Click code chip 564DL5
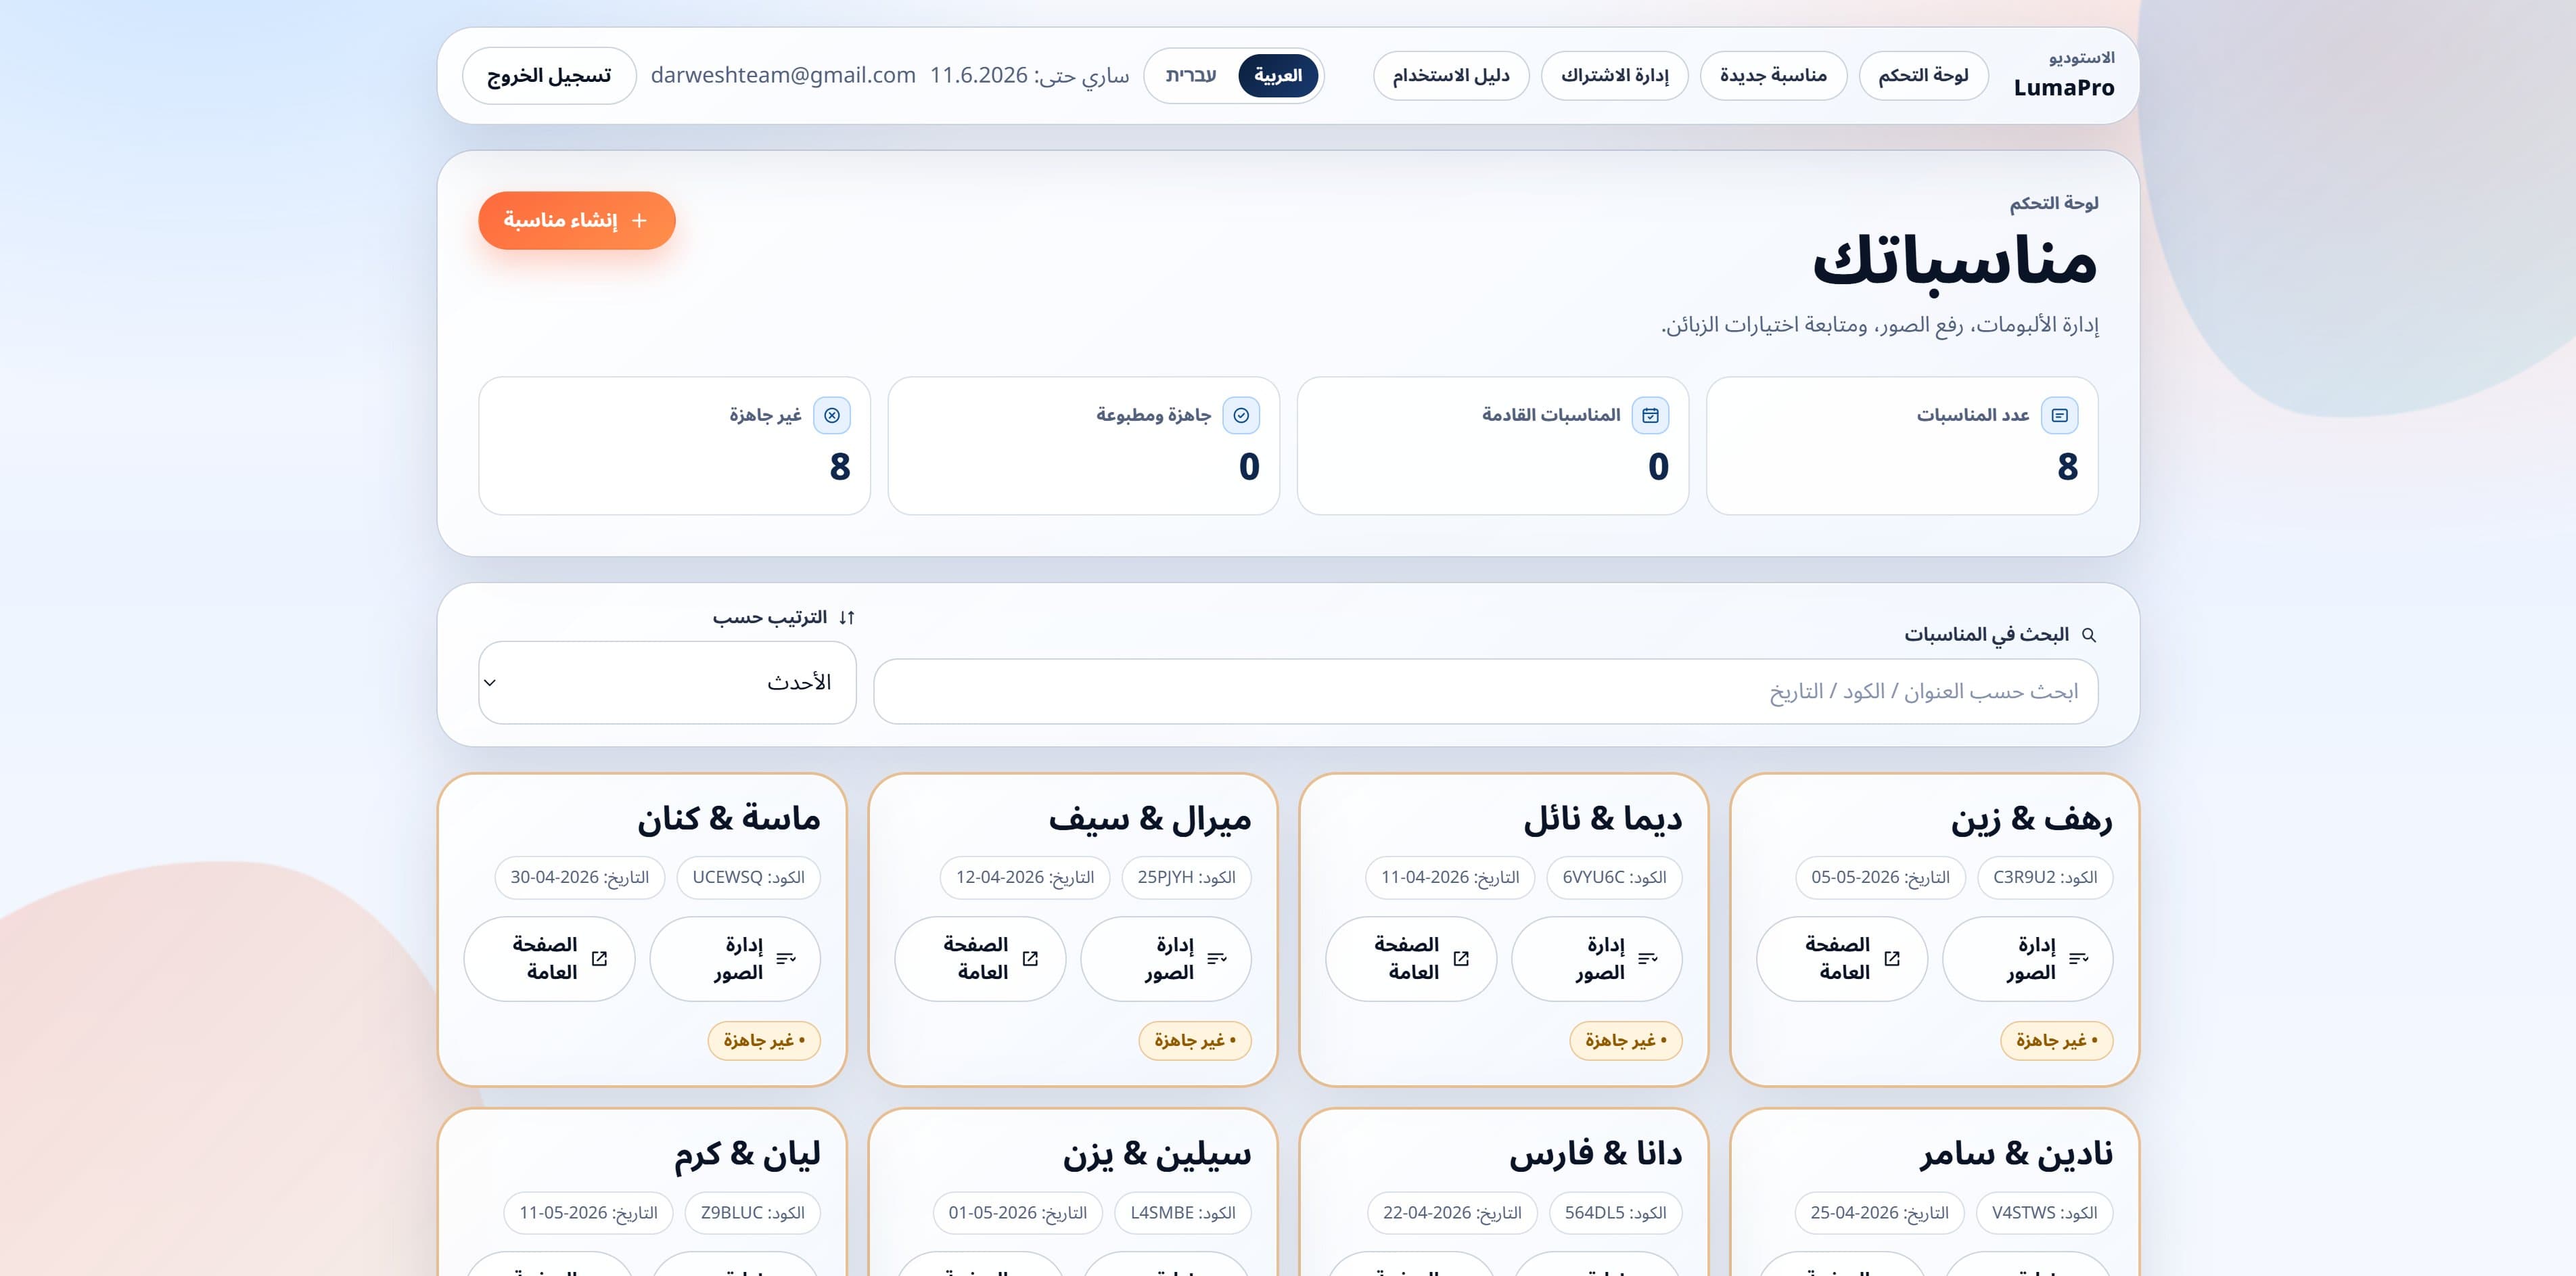2576x1276 pixels. tap(1615, 1213)
